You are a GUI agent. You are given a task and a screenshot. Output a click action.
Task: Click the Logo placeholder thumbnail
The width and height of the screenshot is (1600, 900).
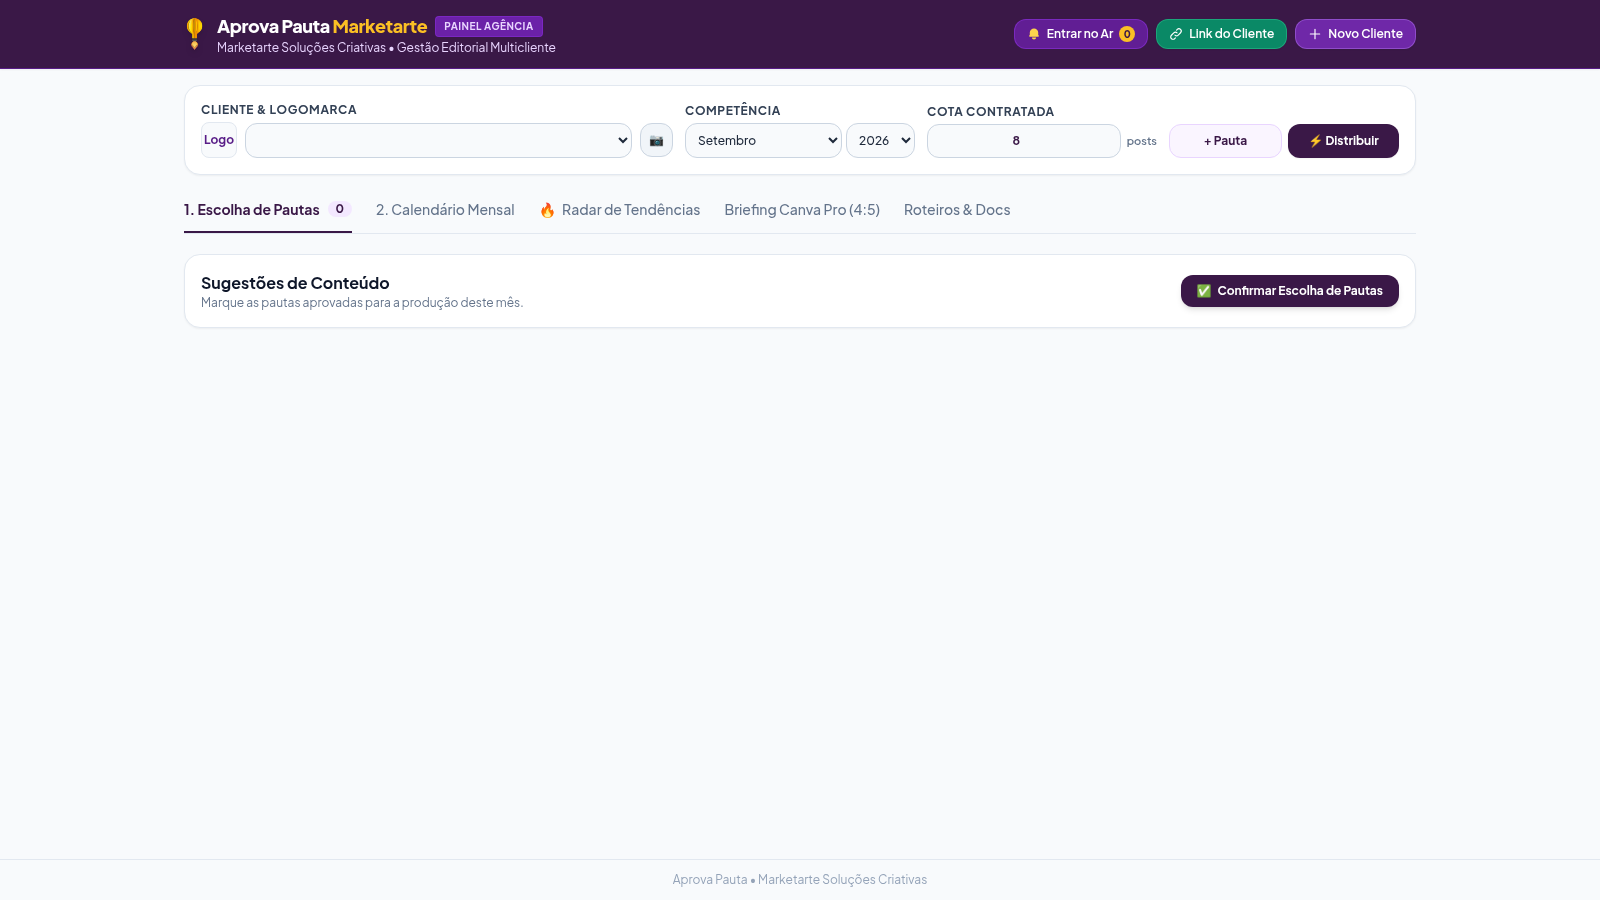pyautogui.click(x=219, y=140)
